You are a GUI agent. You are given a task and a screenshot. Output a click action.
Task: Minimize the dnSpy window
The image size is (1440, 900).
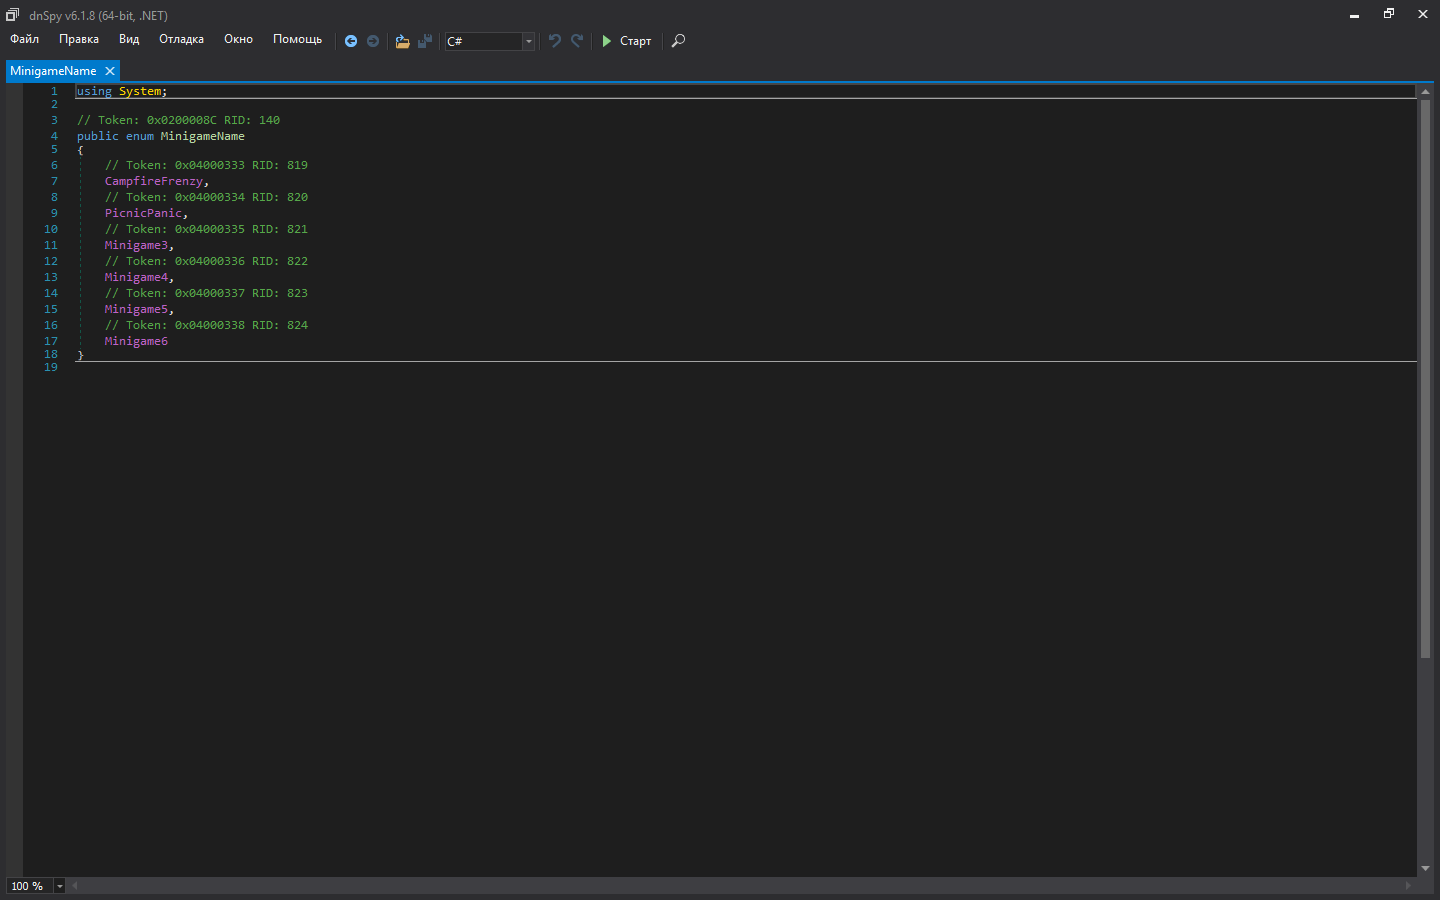(1354, 15)
